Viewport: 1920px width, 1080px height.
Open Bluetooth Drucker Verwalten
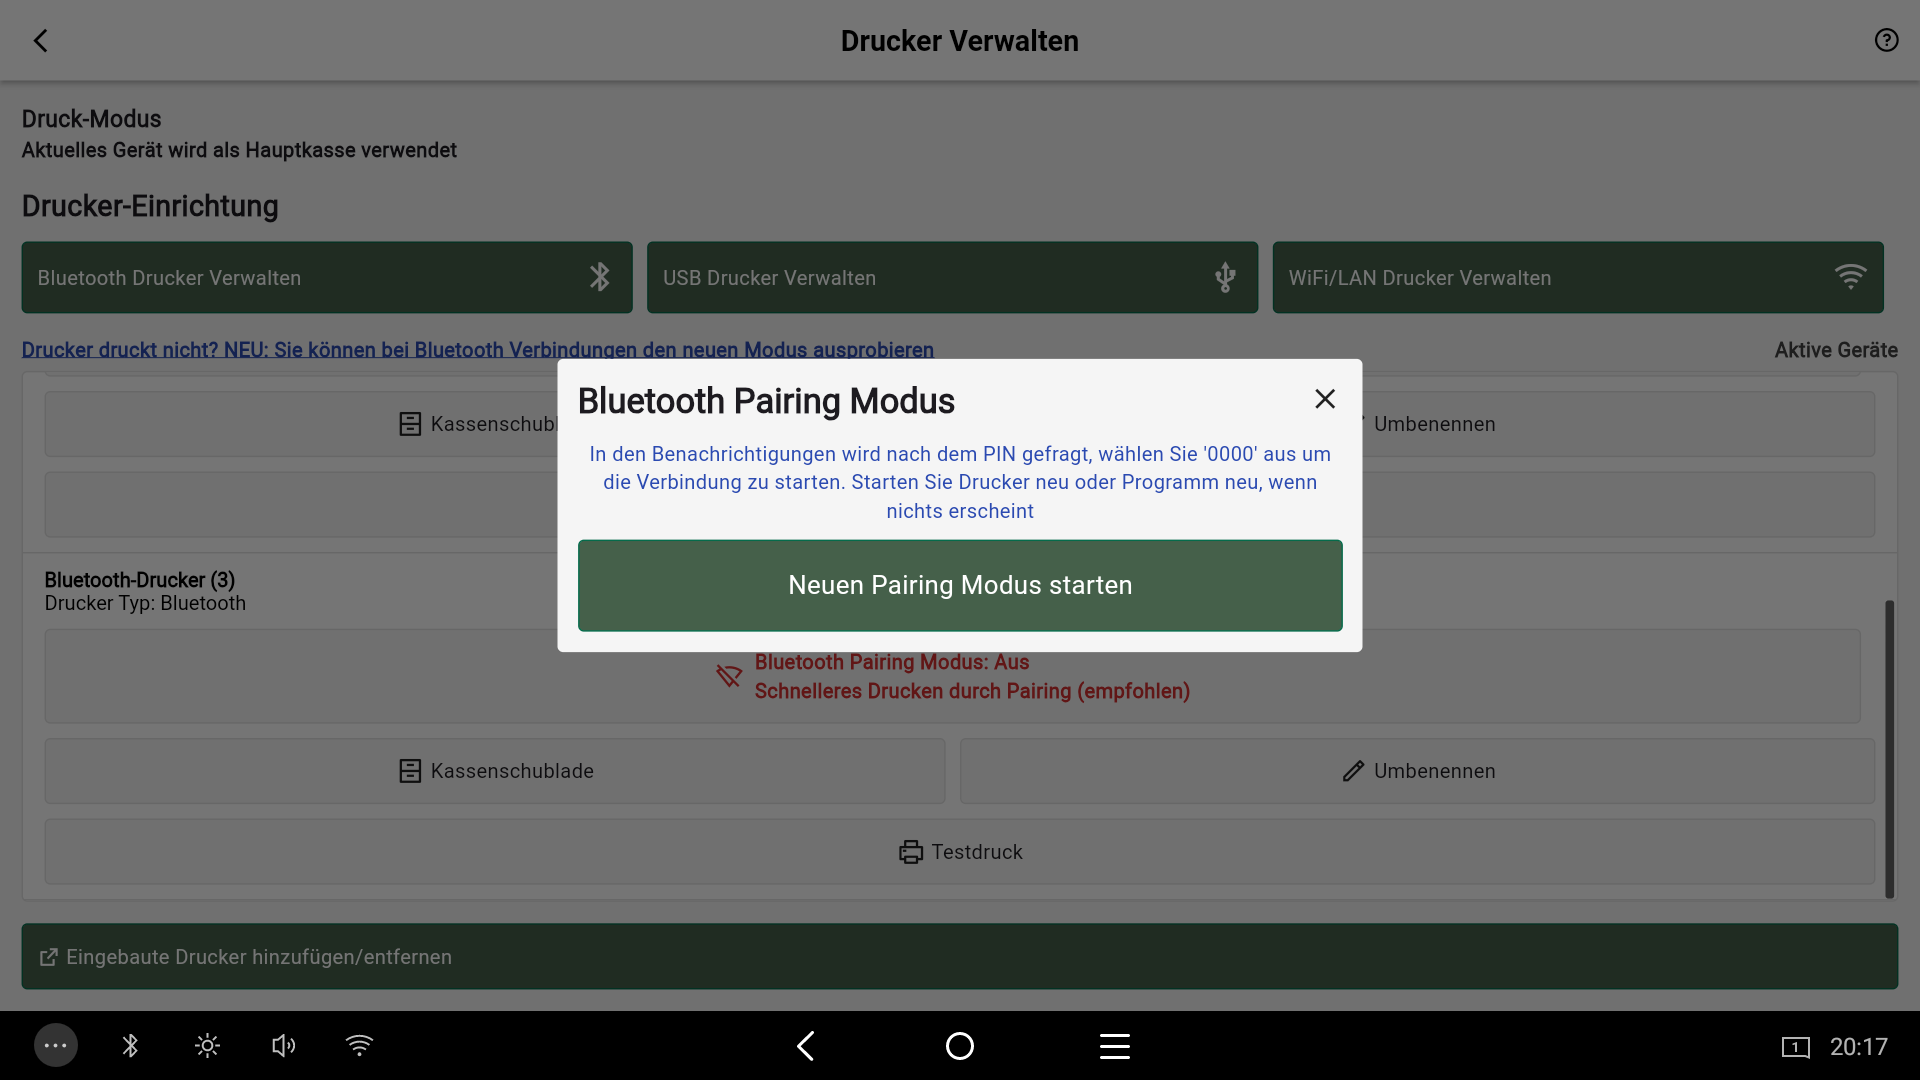coord(327,278)
